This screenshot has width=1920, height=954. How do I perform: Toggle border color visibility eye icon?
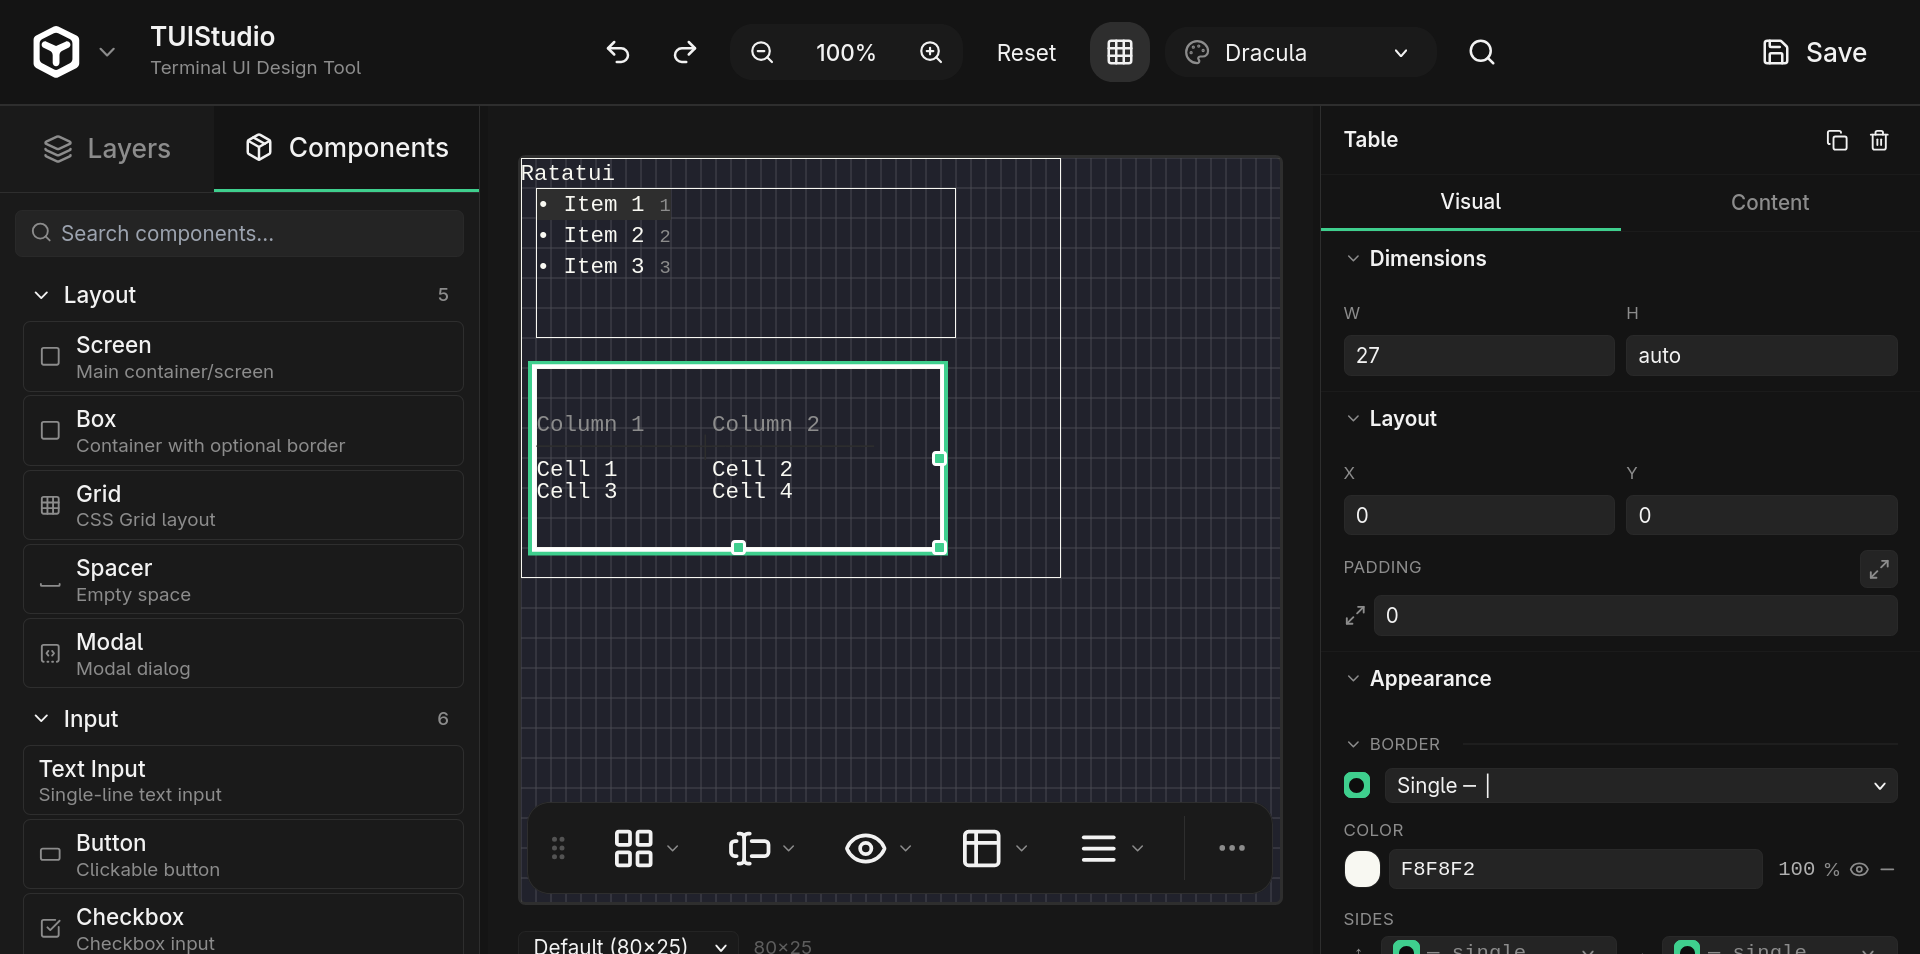[1859, 869]
